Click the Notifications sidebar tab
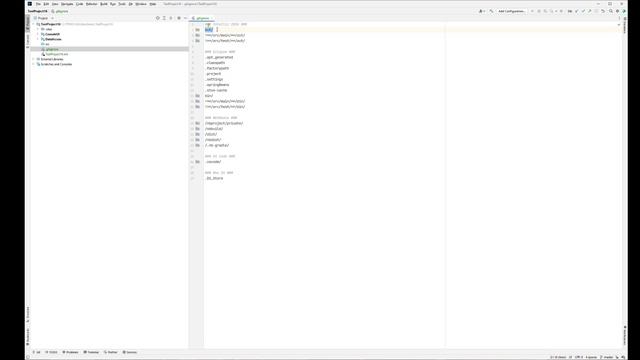The height and width of the screenshot is (360, 640). tap(625, 336)
